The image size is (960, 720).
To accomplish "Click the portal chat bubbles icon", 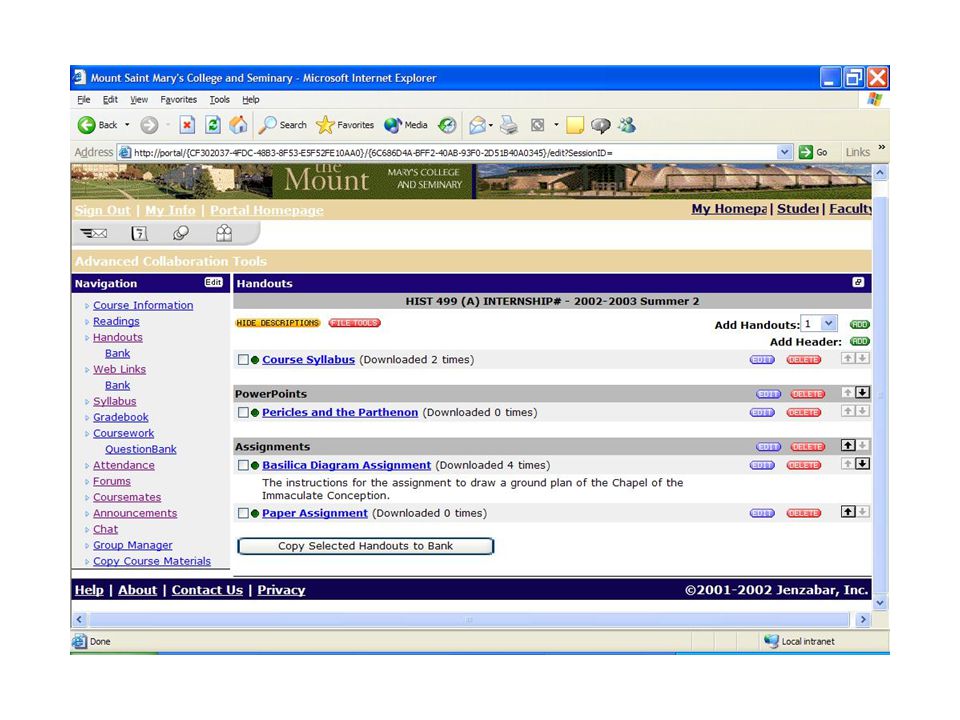I will (181, 233).
